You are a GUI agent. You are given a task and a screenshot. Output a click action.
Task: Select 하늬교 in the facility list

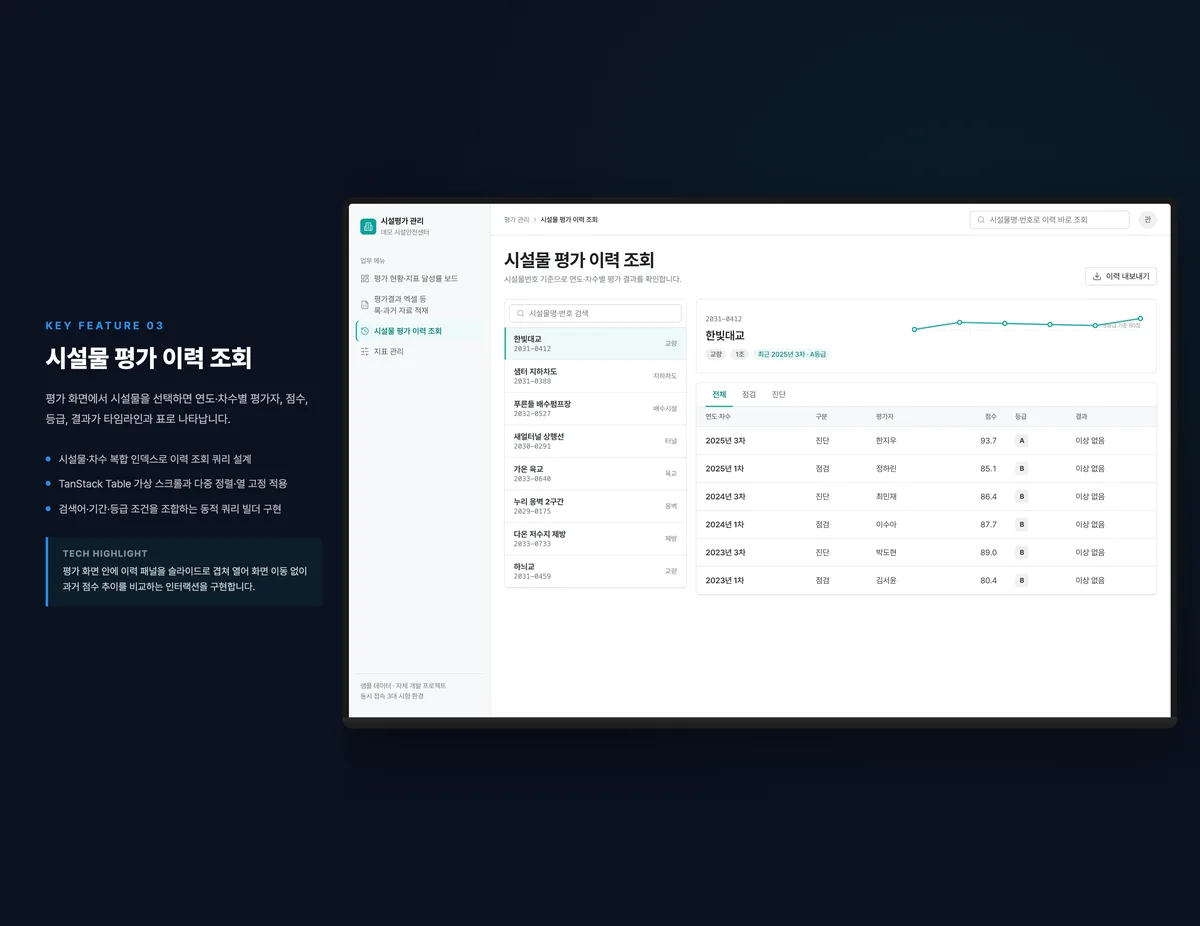pyautogui.click(x=595, y=571)
